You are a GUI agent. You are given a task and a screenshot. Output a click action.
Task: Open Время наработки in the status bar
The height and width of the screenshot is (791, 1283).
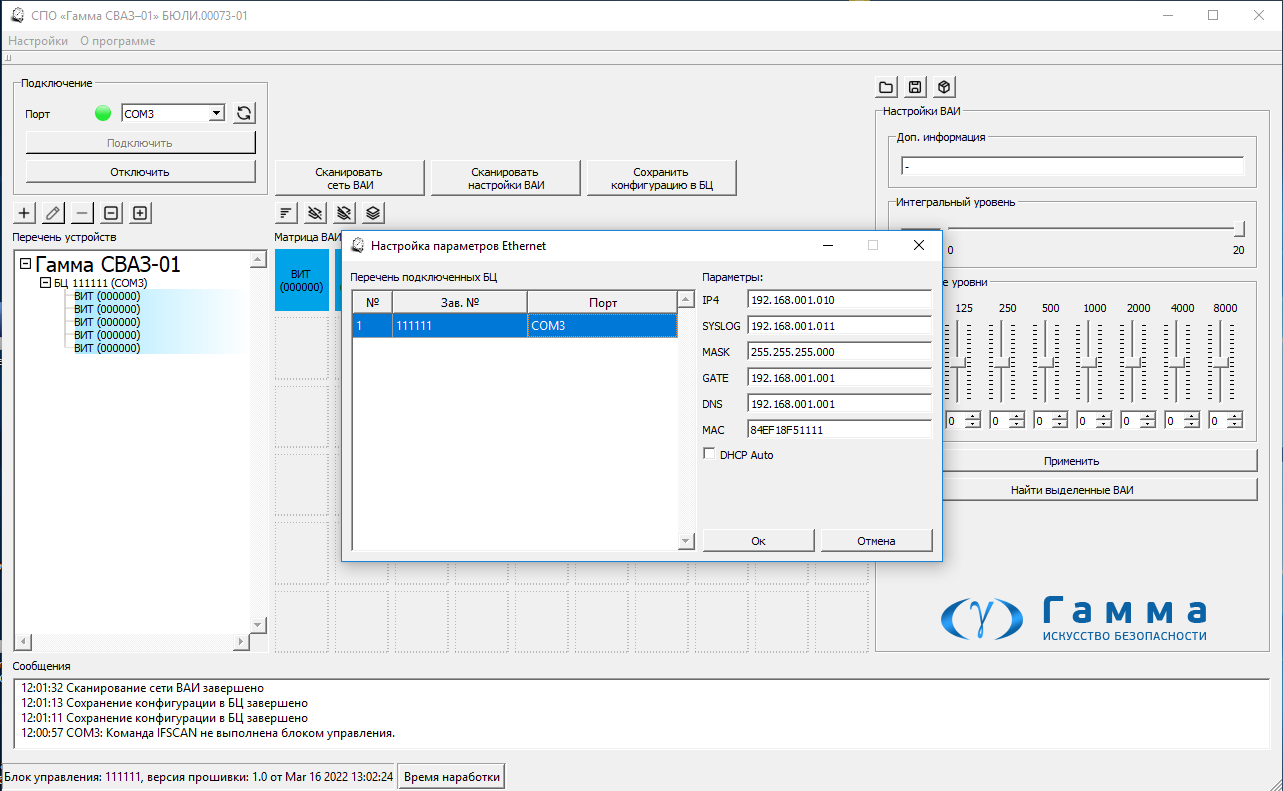(x=452, y=777)
